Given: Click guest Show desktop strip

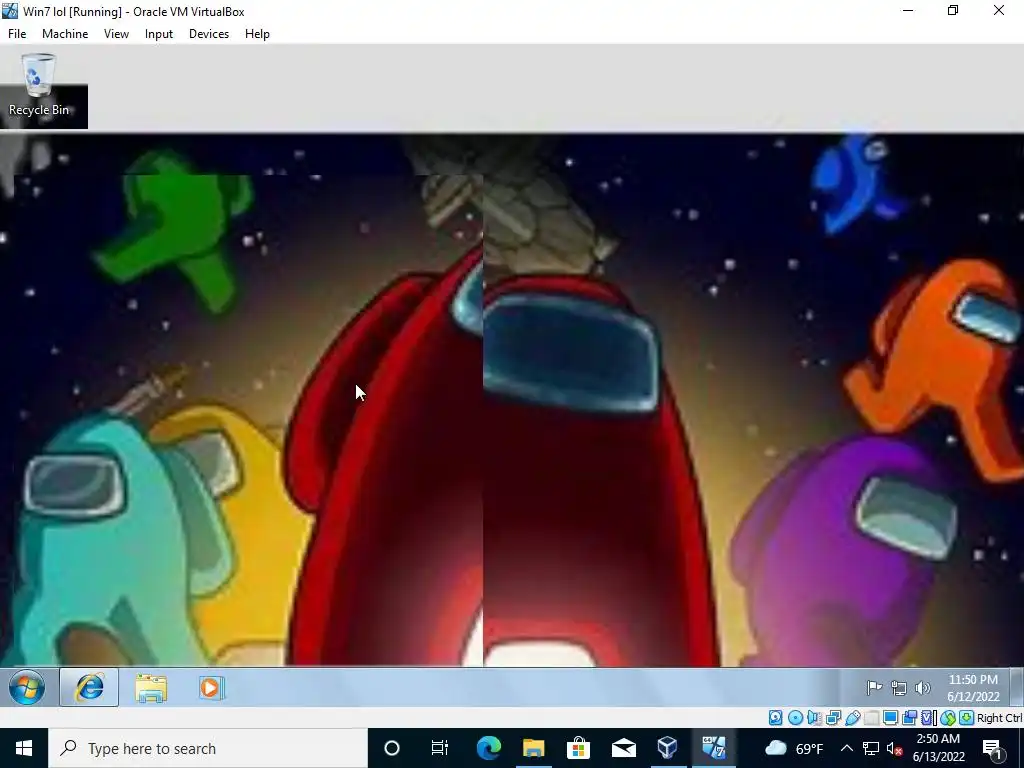Looking at the screenshot, I should (1016, 687).
